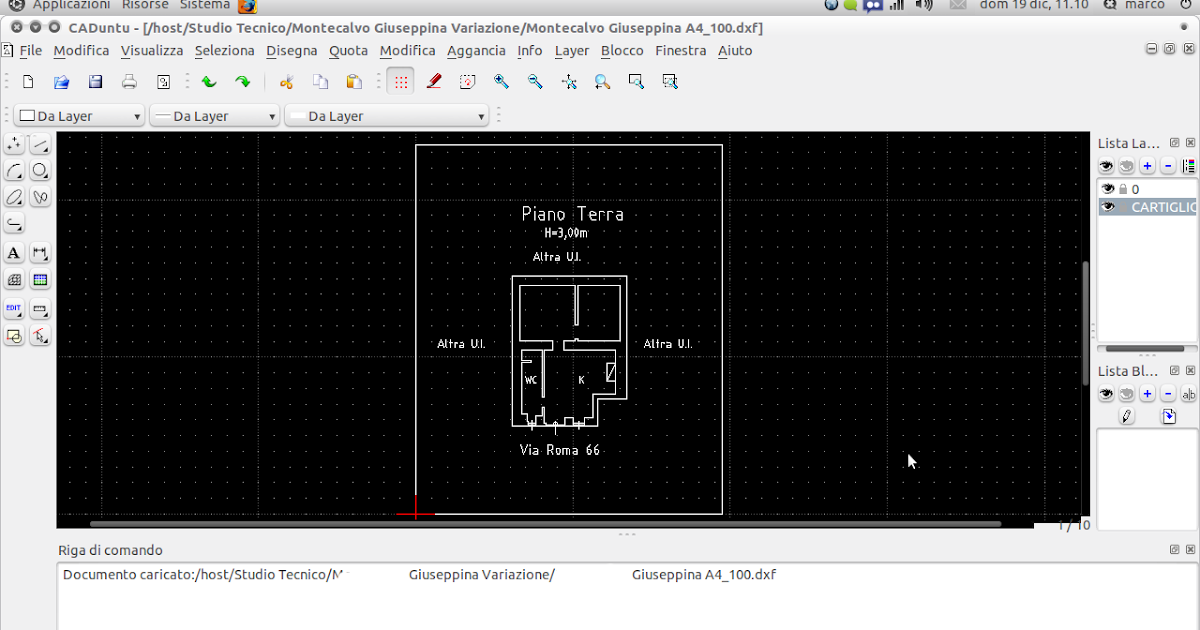The width and height of the screenshot is (1200, 630).
Task: Toggle lock on layer 0
Action: click(x=1123, y=189)
